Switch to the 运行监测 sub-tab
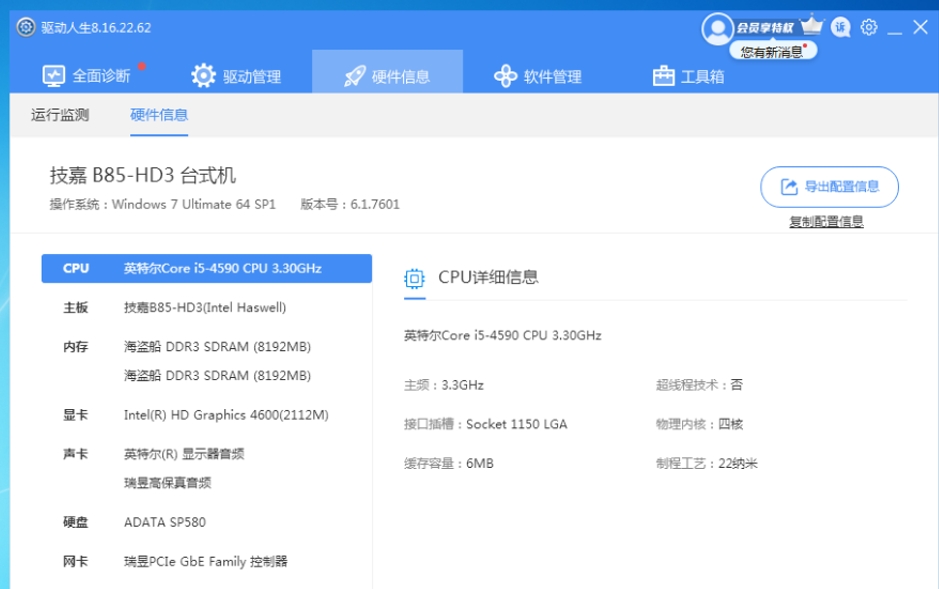 (60, 115)
